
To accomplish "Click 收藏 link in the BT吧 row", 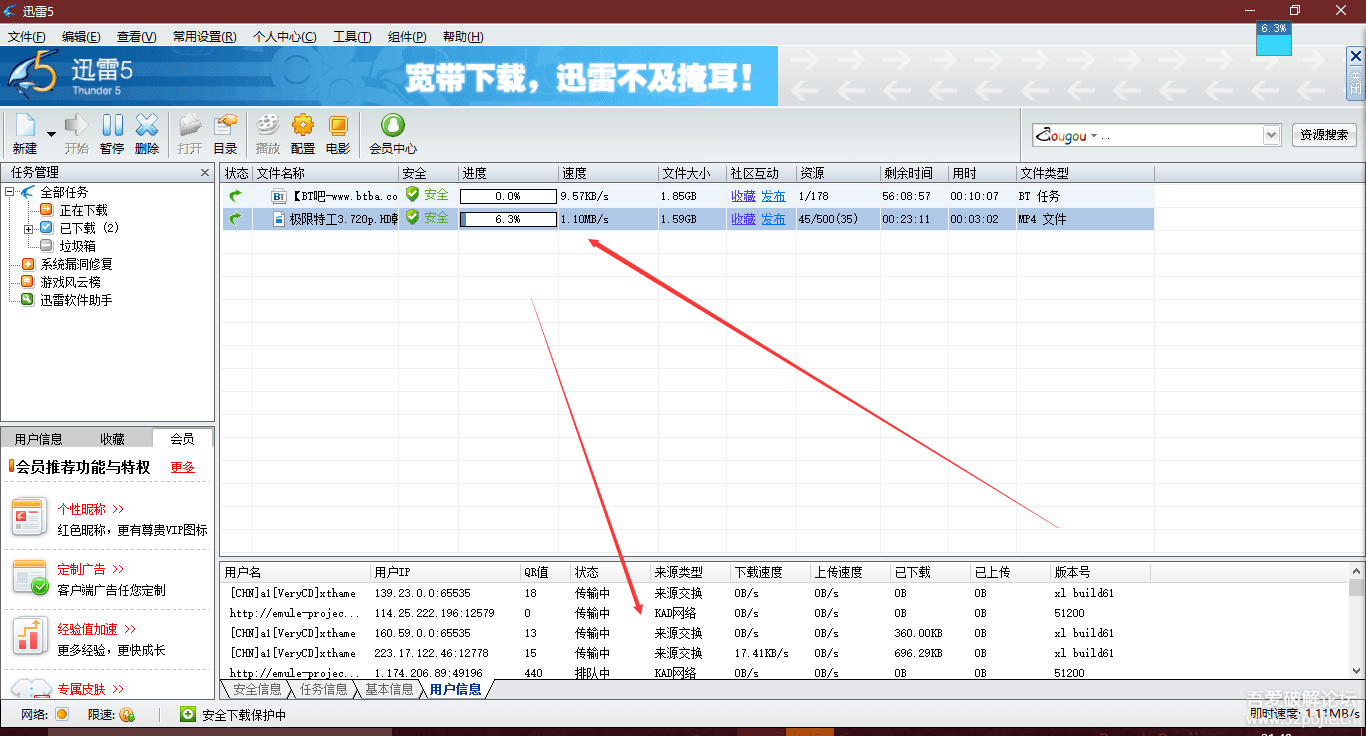I will 743,196.
